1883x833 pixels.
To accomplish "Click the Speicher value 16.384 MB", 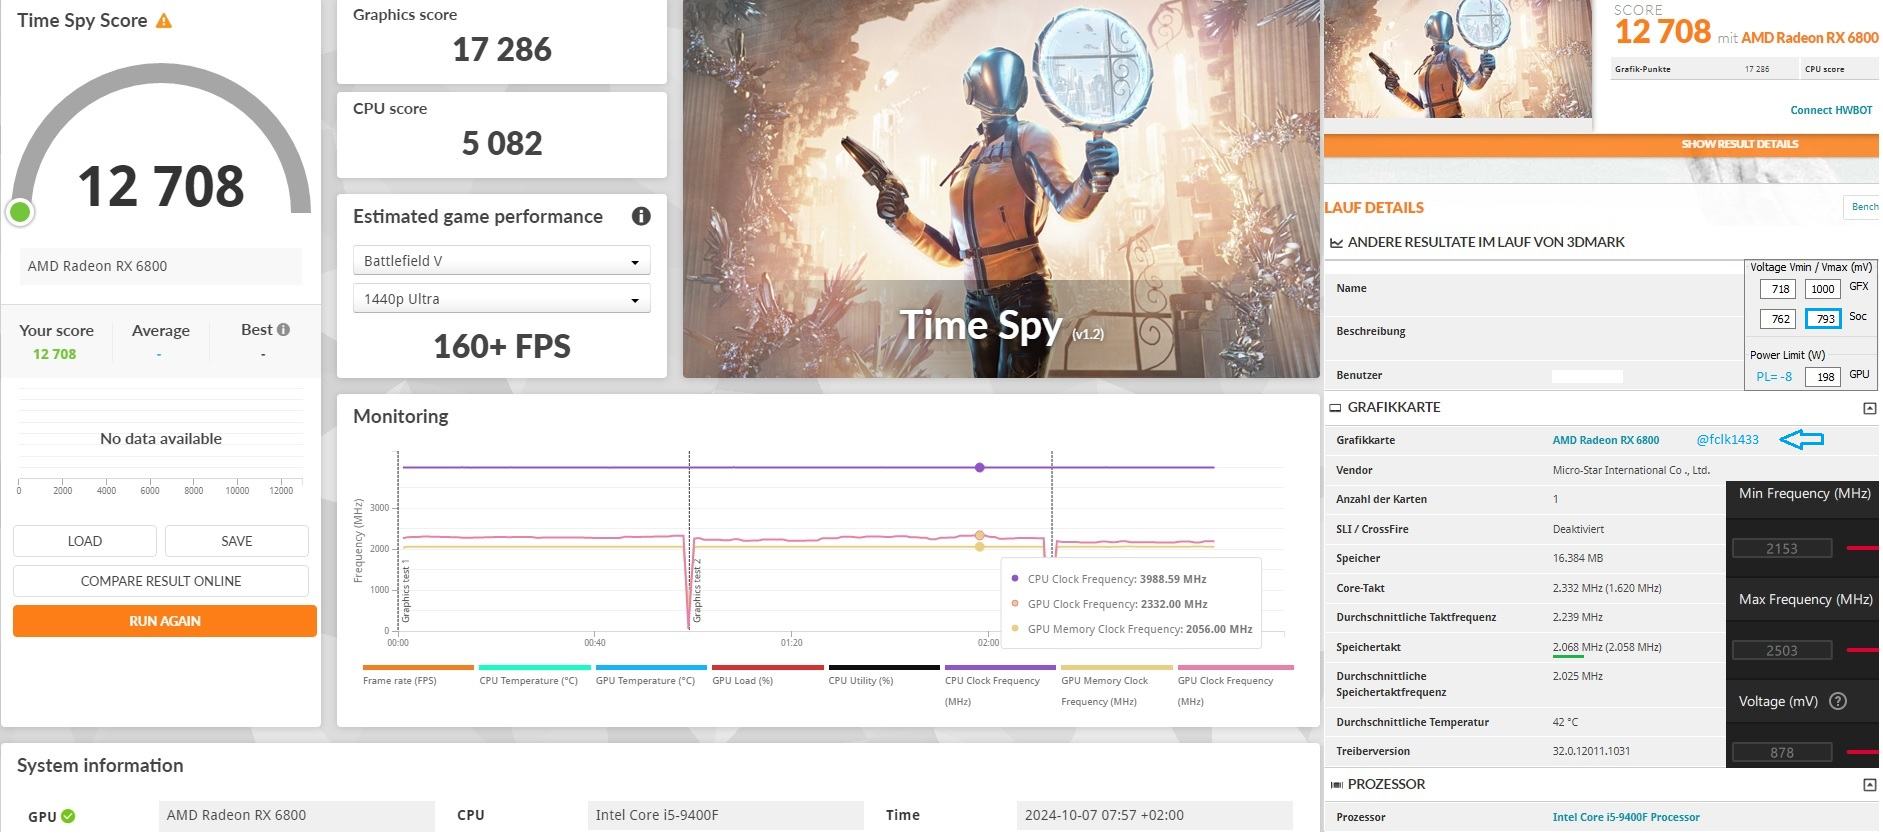I will 1580,558.
